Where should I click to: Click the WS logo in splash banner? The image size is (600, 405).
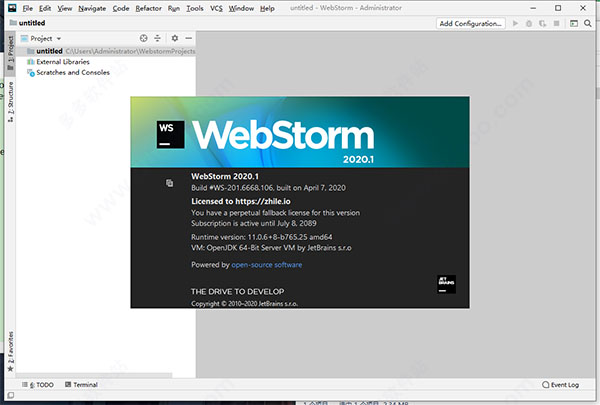click(x=170, y=134)
